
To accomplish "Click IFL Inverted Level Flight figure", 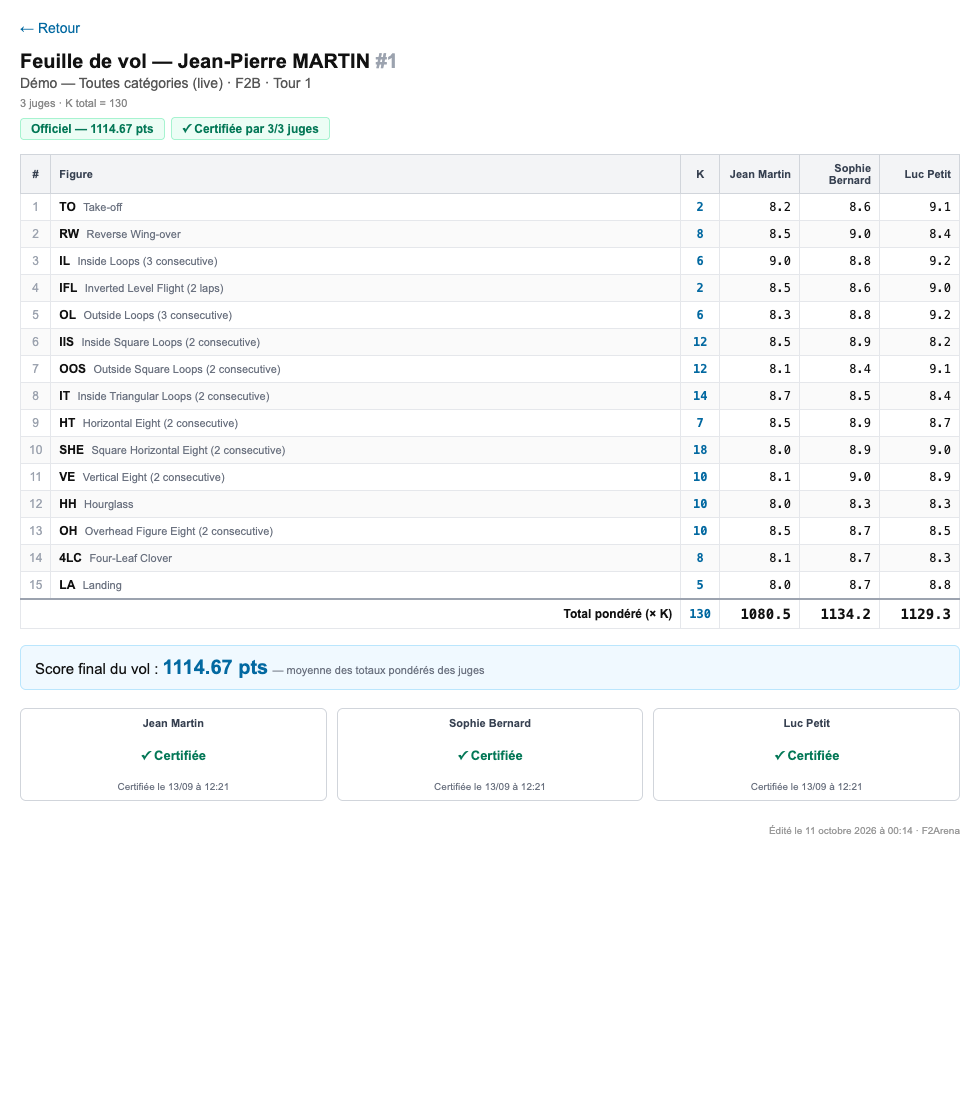I will pos(141,288).
